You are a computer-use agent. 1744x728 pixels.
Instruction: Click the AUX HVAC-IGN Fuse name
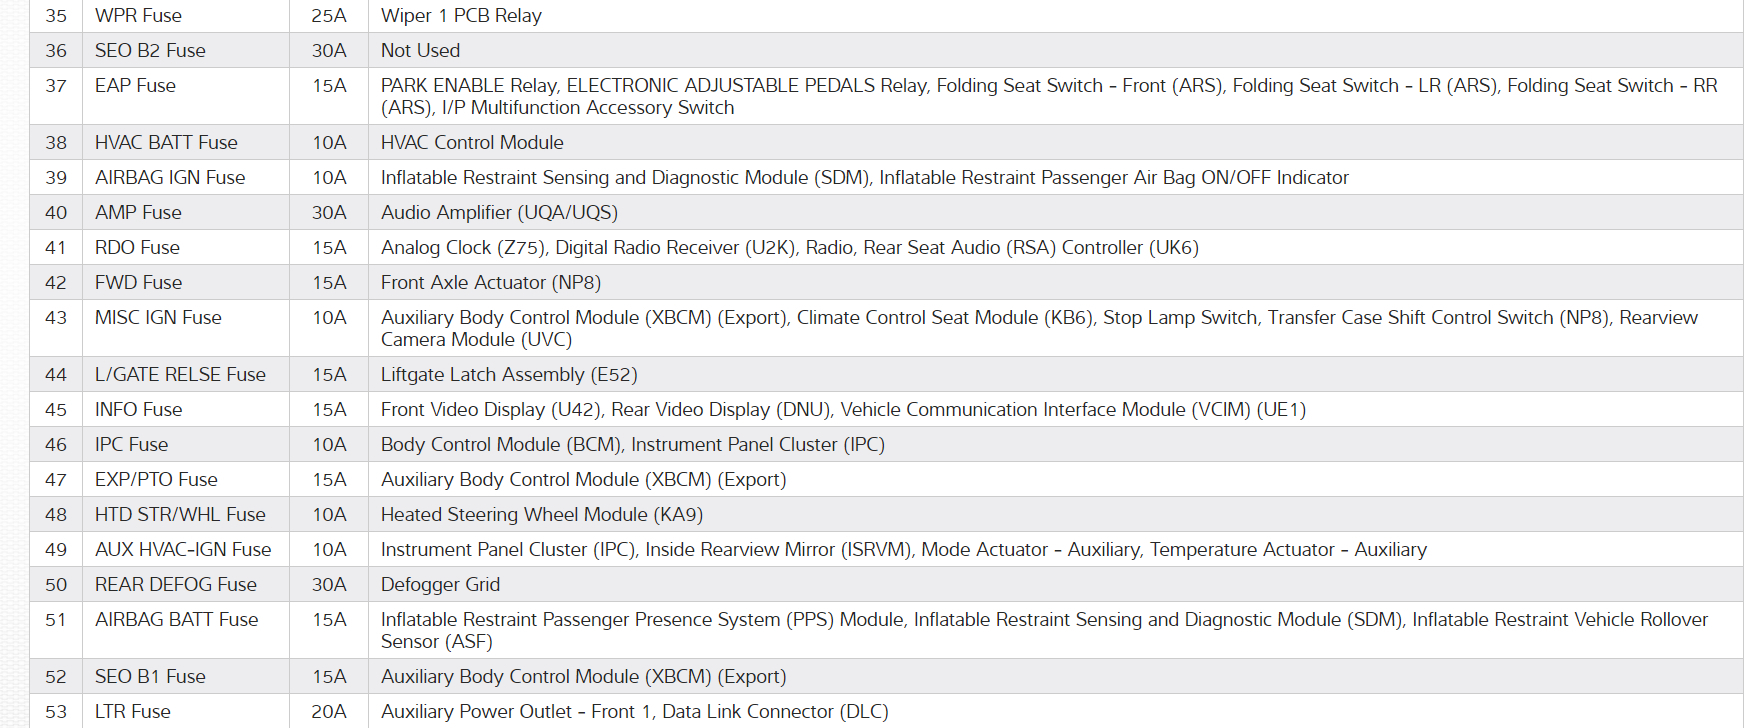[183, 550]
